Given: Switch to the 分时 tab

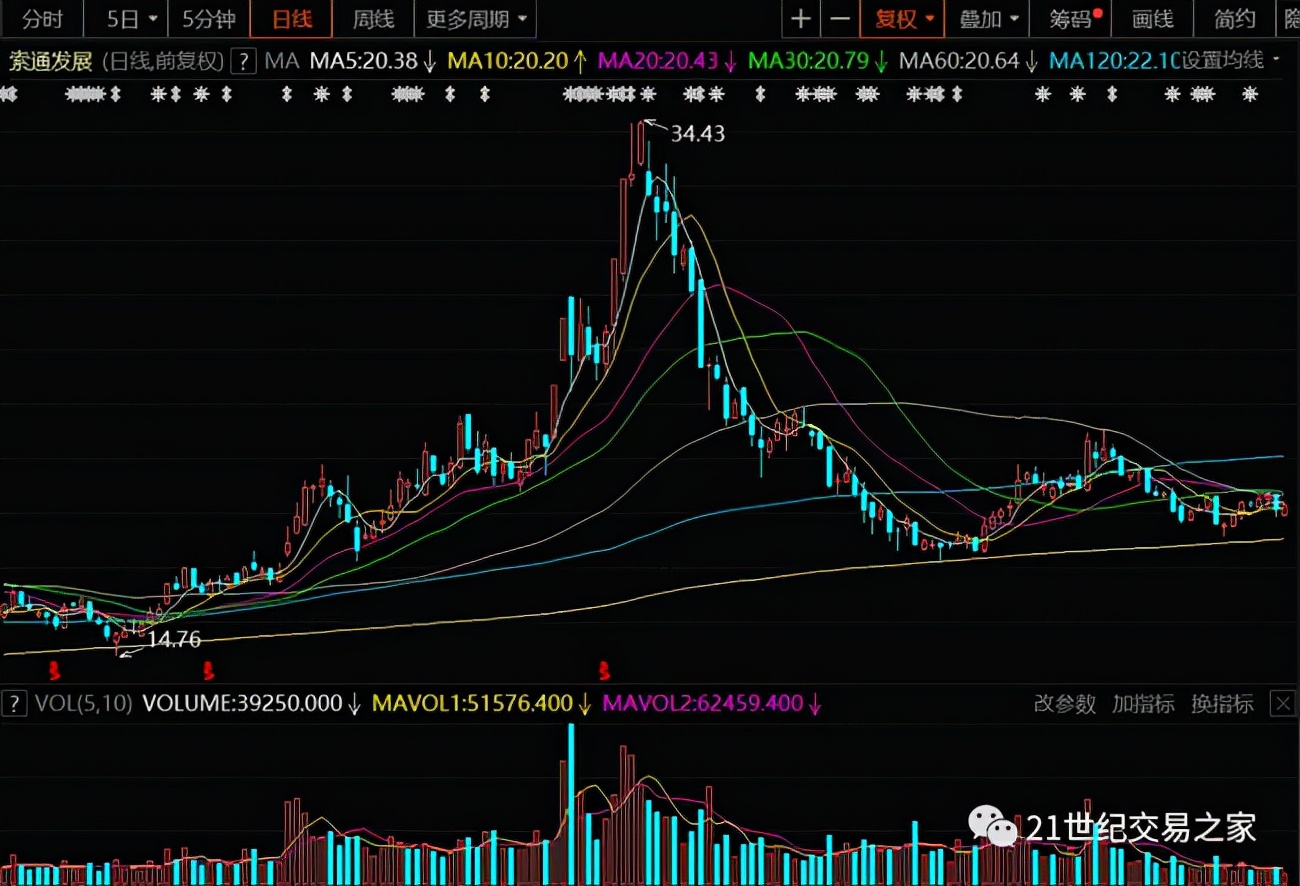Looking at the screenshot, I should [x=41, y=19].
